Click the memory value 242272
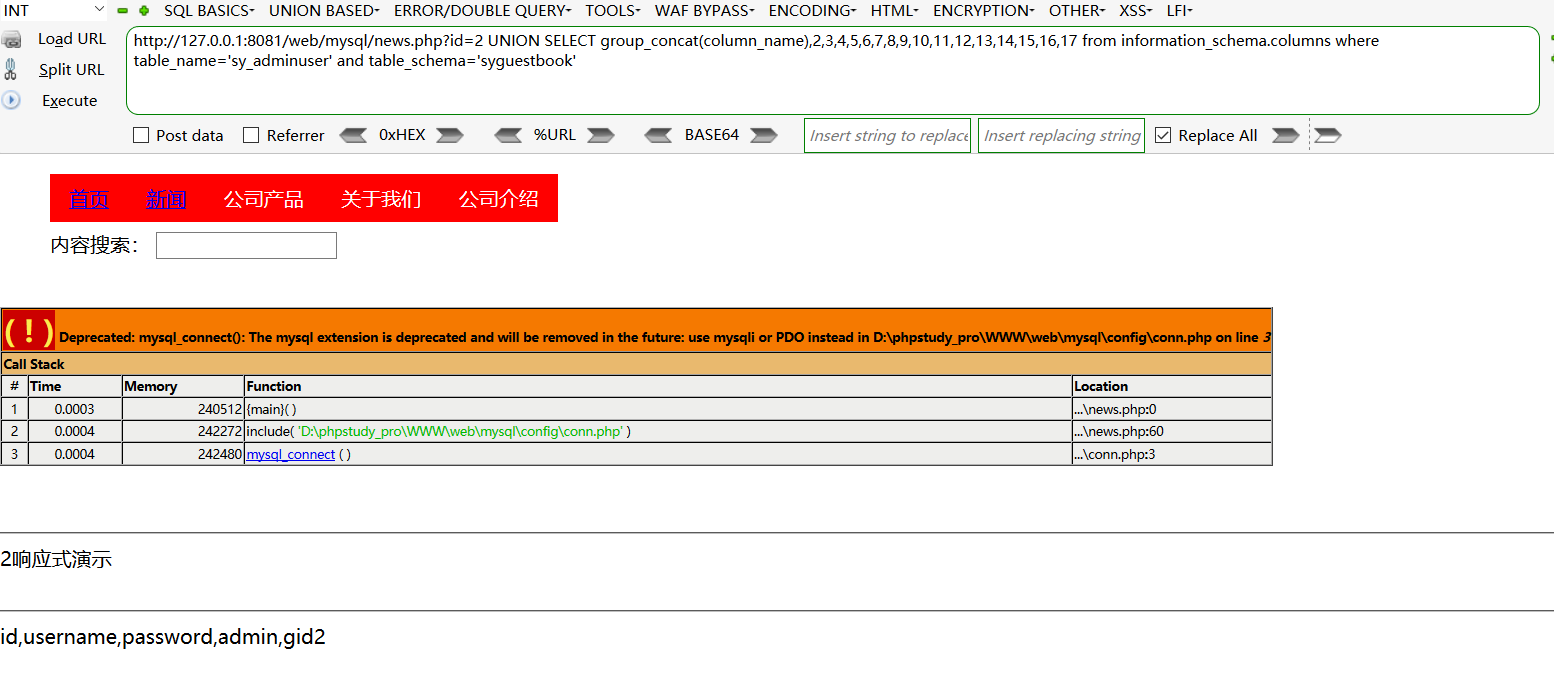Viewport: 1554px width, 686px height. 220,432
